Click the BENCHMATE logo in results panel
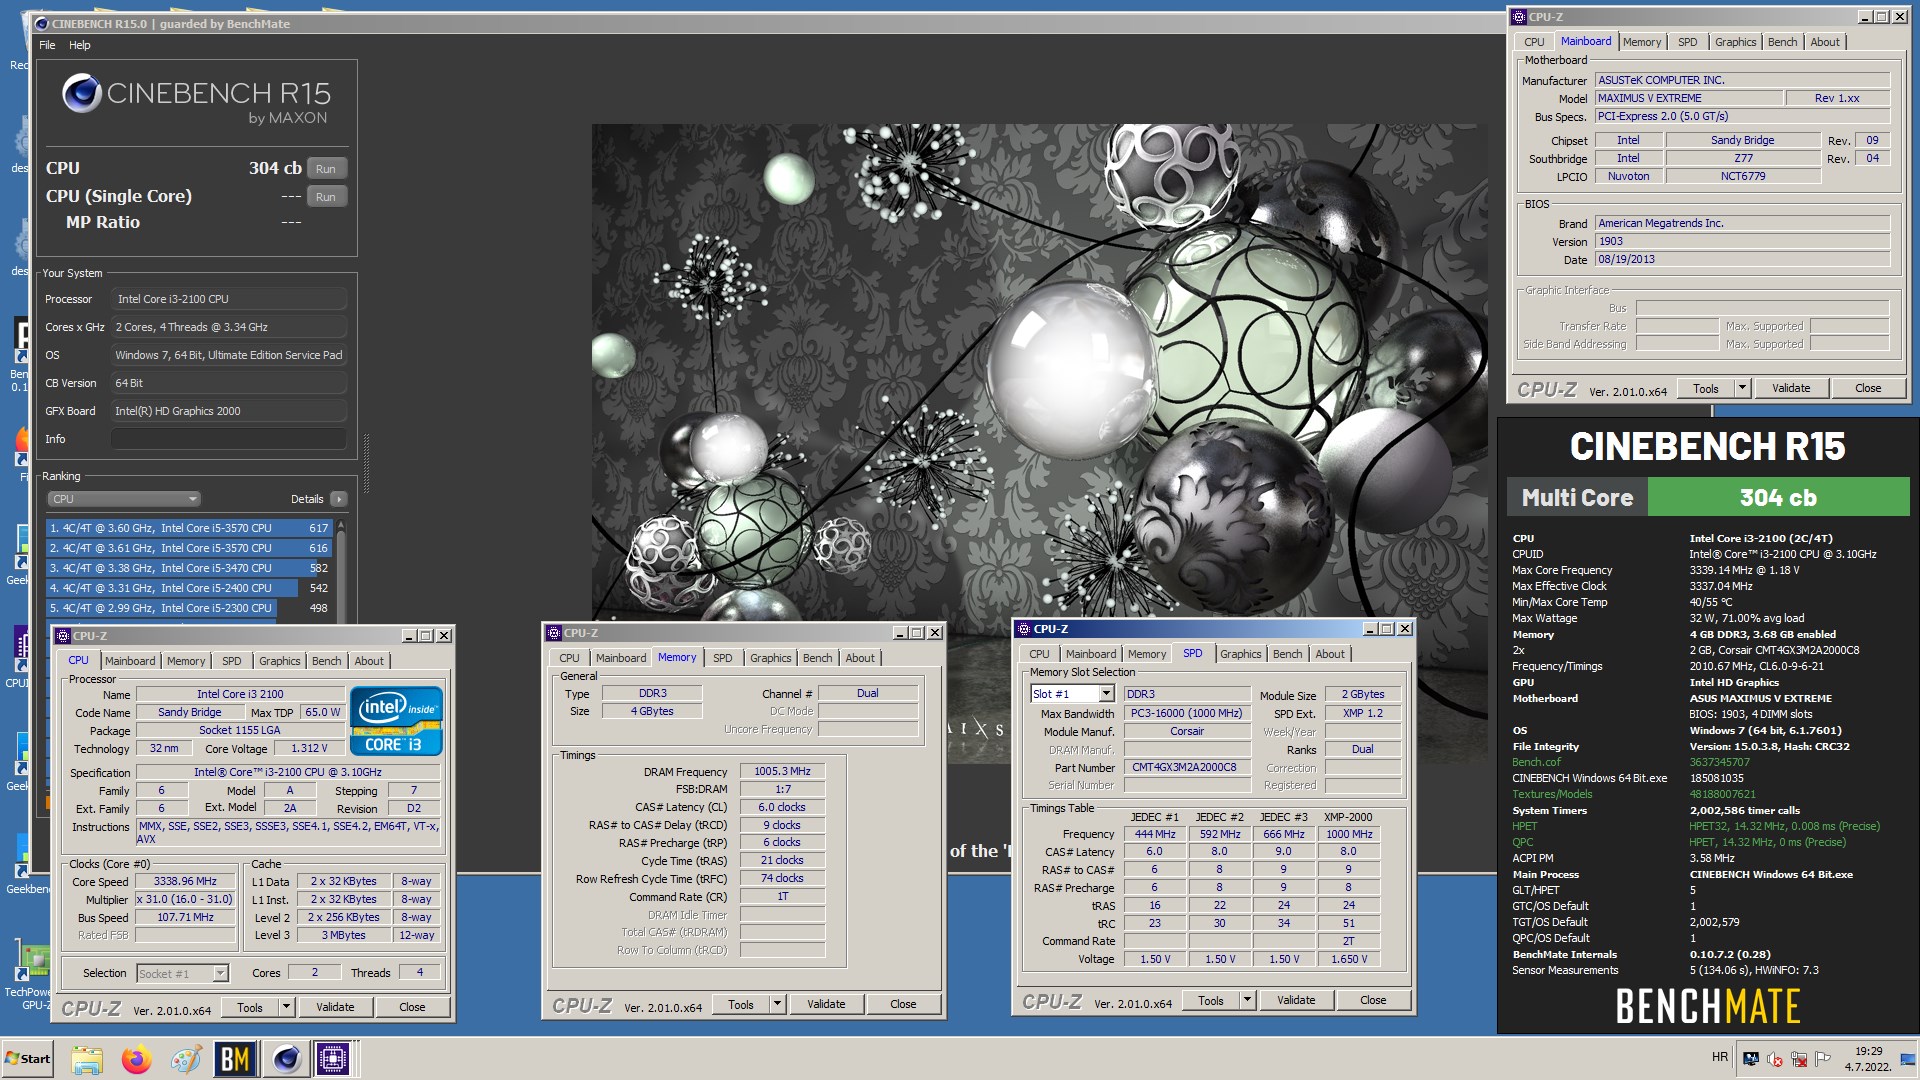 click(1707, 1006)
